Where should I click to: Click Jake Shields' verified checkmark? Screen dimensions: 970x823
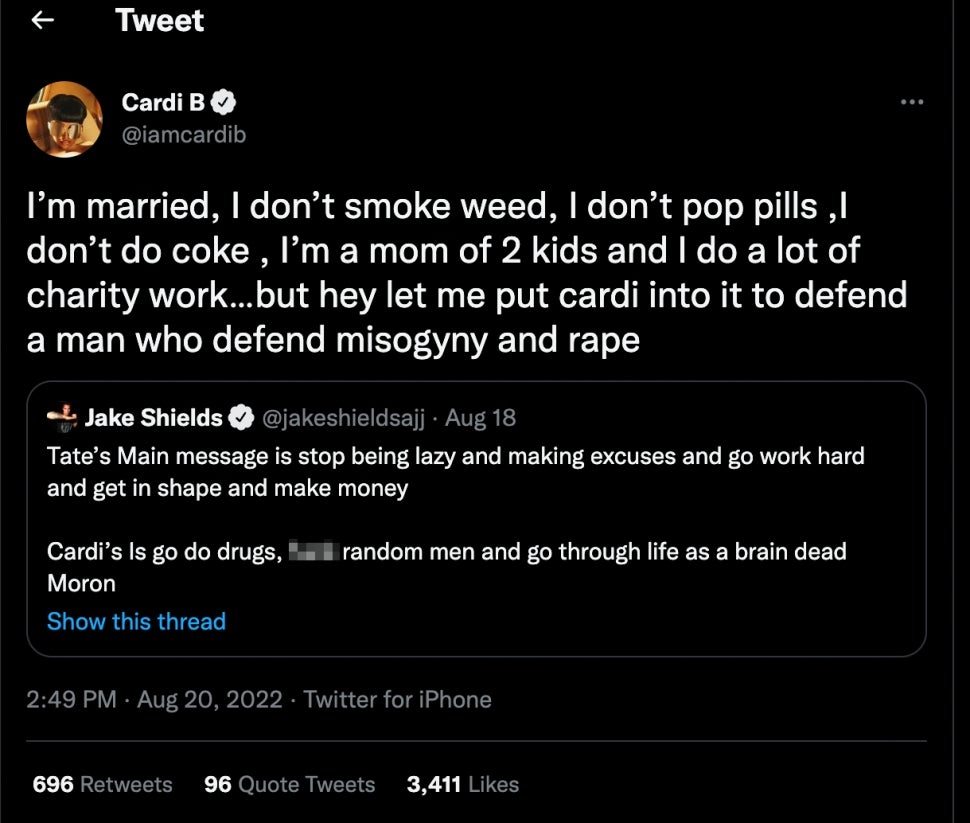tap(241, 418)
